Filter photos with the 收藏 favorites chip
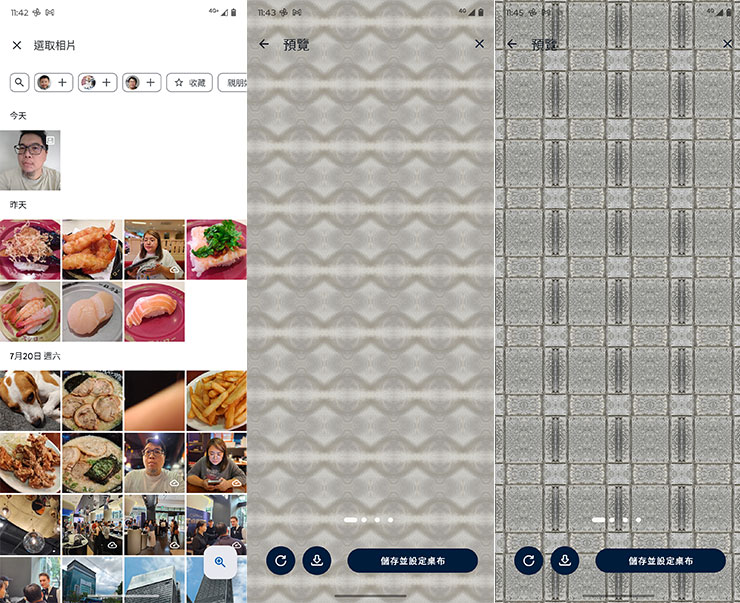The image size is (740, 603). pyautogui.click(x=190, y=83)
